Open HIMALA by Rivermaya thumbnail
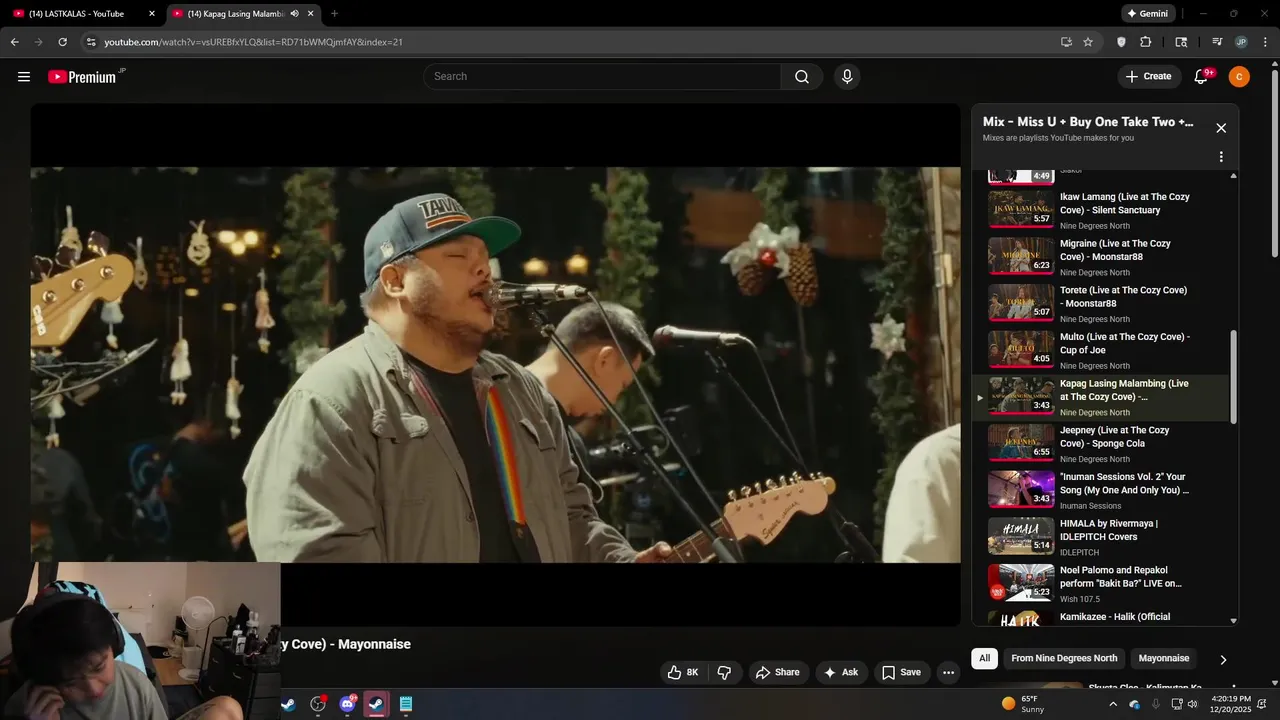The height and width of the screenshot is (720, 1280). pyautogui.click(x=1021, y=536)
